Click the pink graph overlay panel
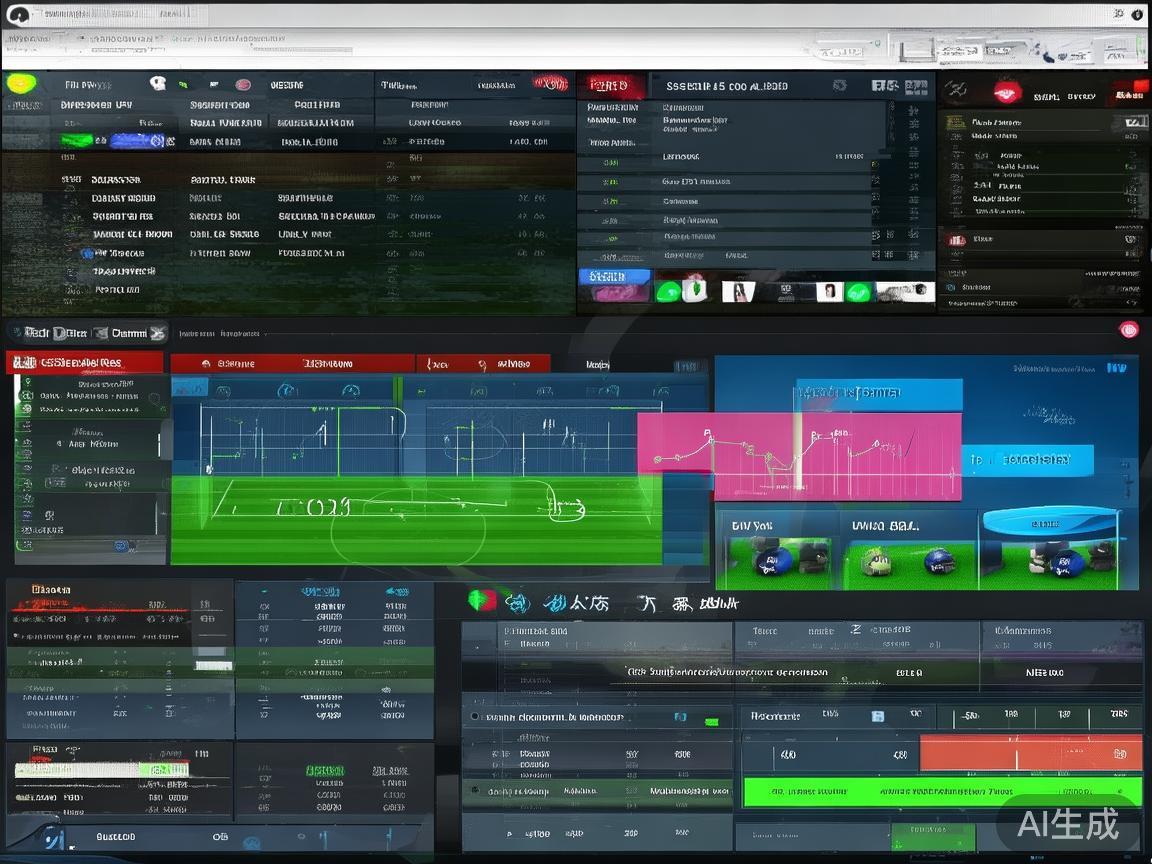The width and height of the screenshot is (1152, 864). pos(800,455)
